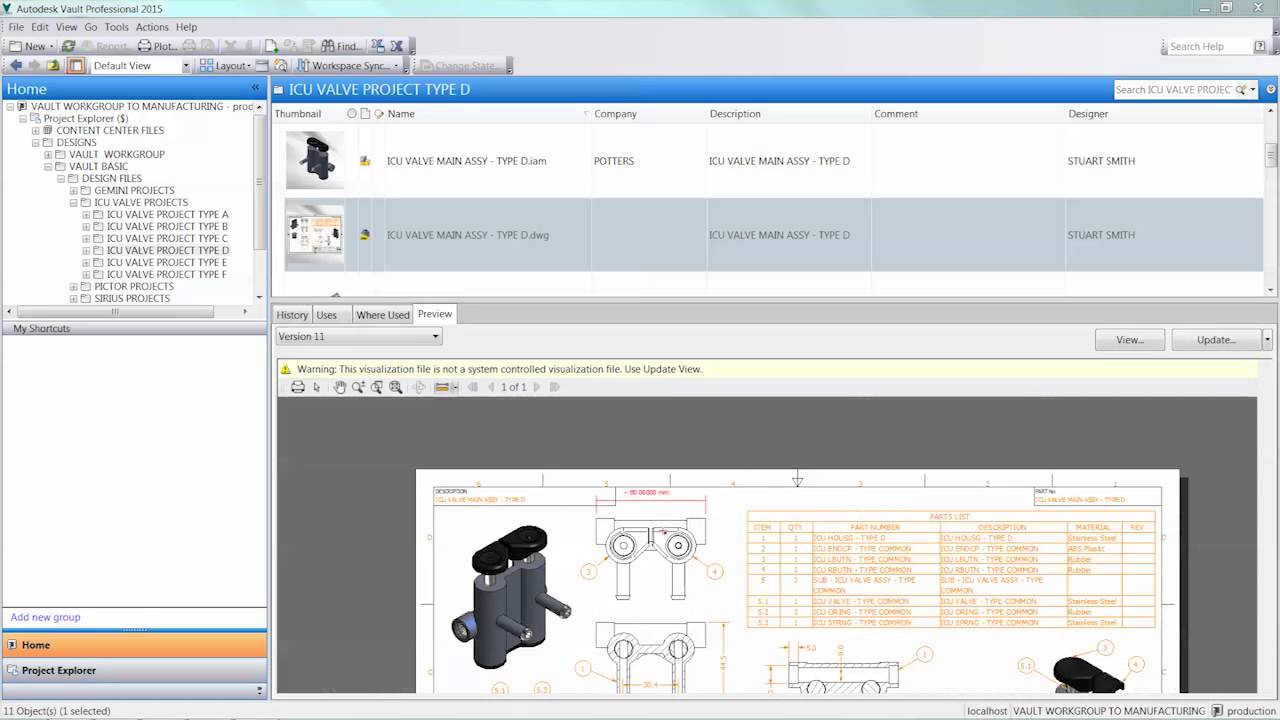1280x720 pixels.
Task: Open the Tools menu
Action: (x=116, y=27)
